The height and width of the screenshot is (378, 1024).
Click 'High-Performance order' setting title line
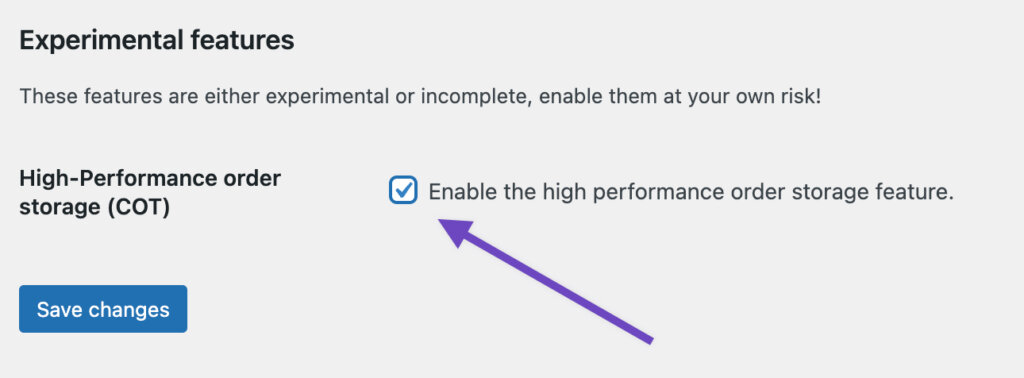(x=150, y=178)
